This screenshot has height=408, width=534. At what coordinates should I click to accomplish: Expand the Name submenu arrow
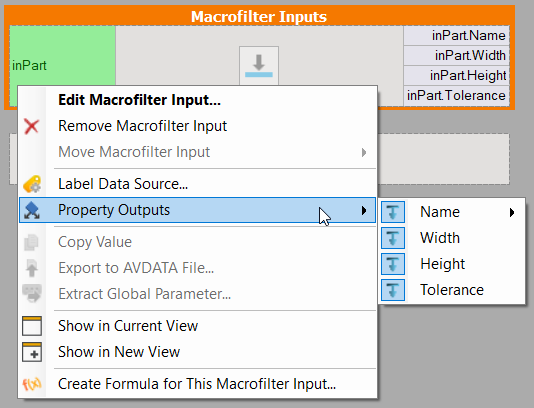[x=512, y=213]
